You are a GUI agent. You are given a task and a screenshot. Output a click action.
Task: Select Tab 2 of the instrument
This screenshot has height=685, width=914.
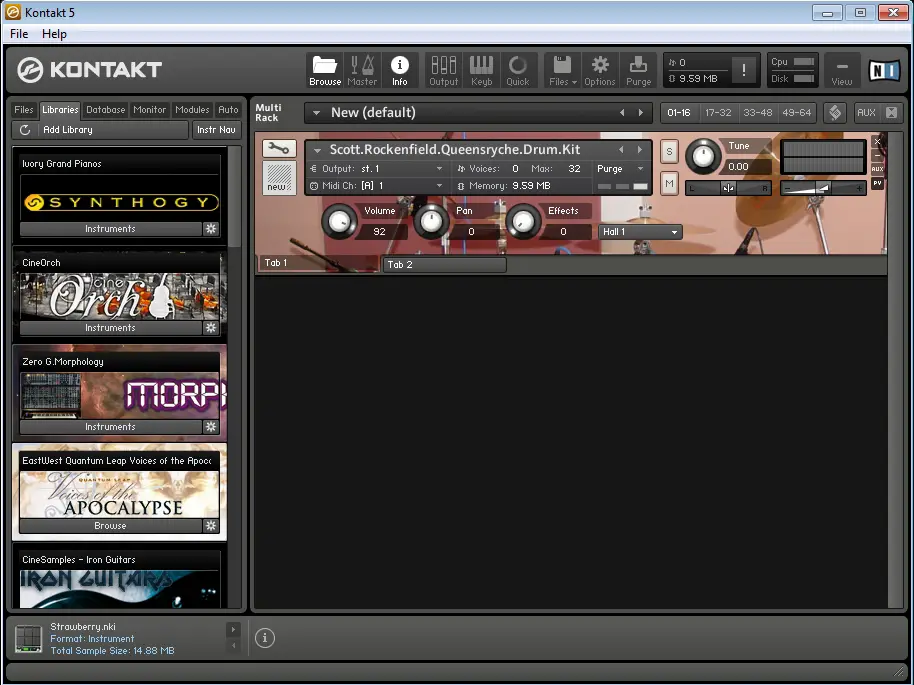(x=444, y=265)
